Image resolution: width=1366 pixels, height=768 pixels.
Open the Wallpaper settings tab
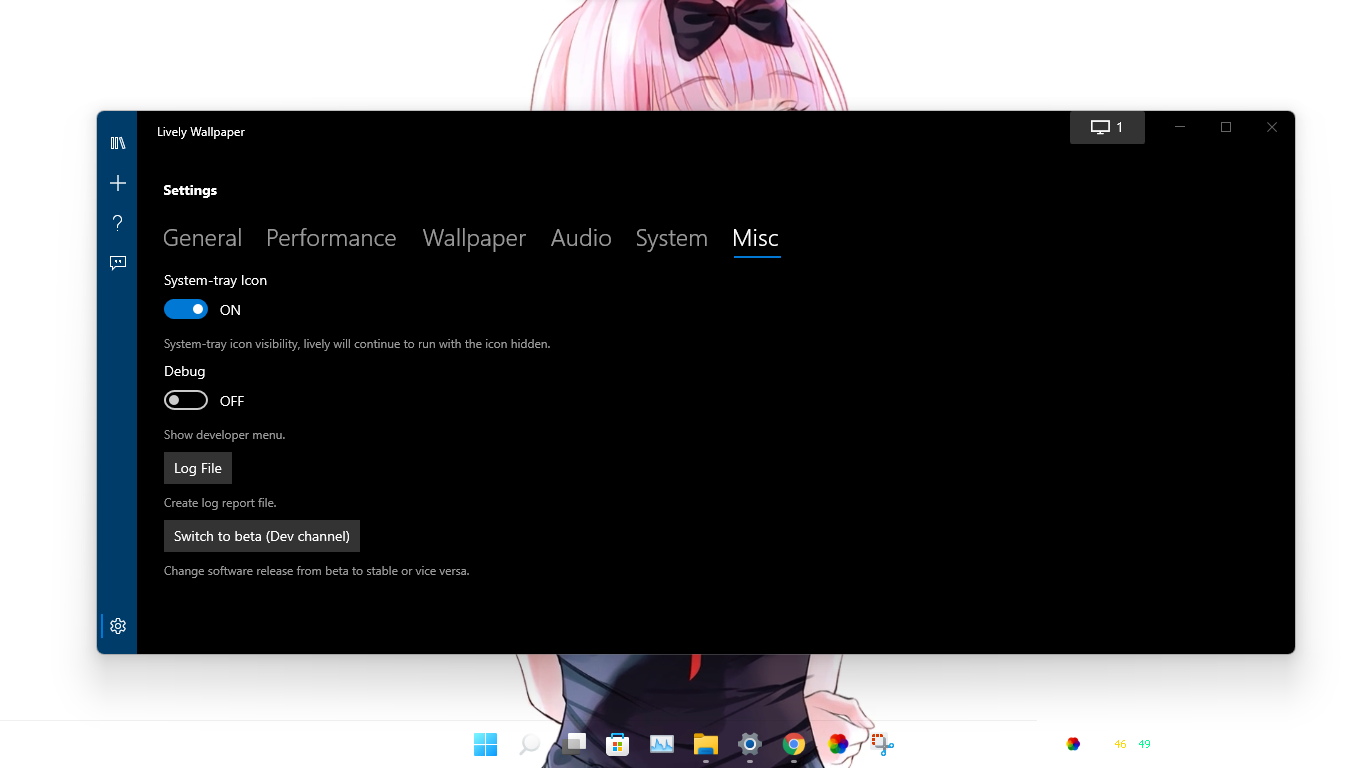pyautogui.click(x=474, y=238)
